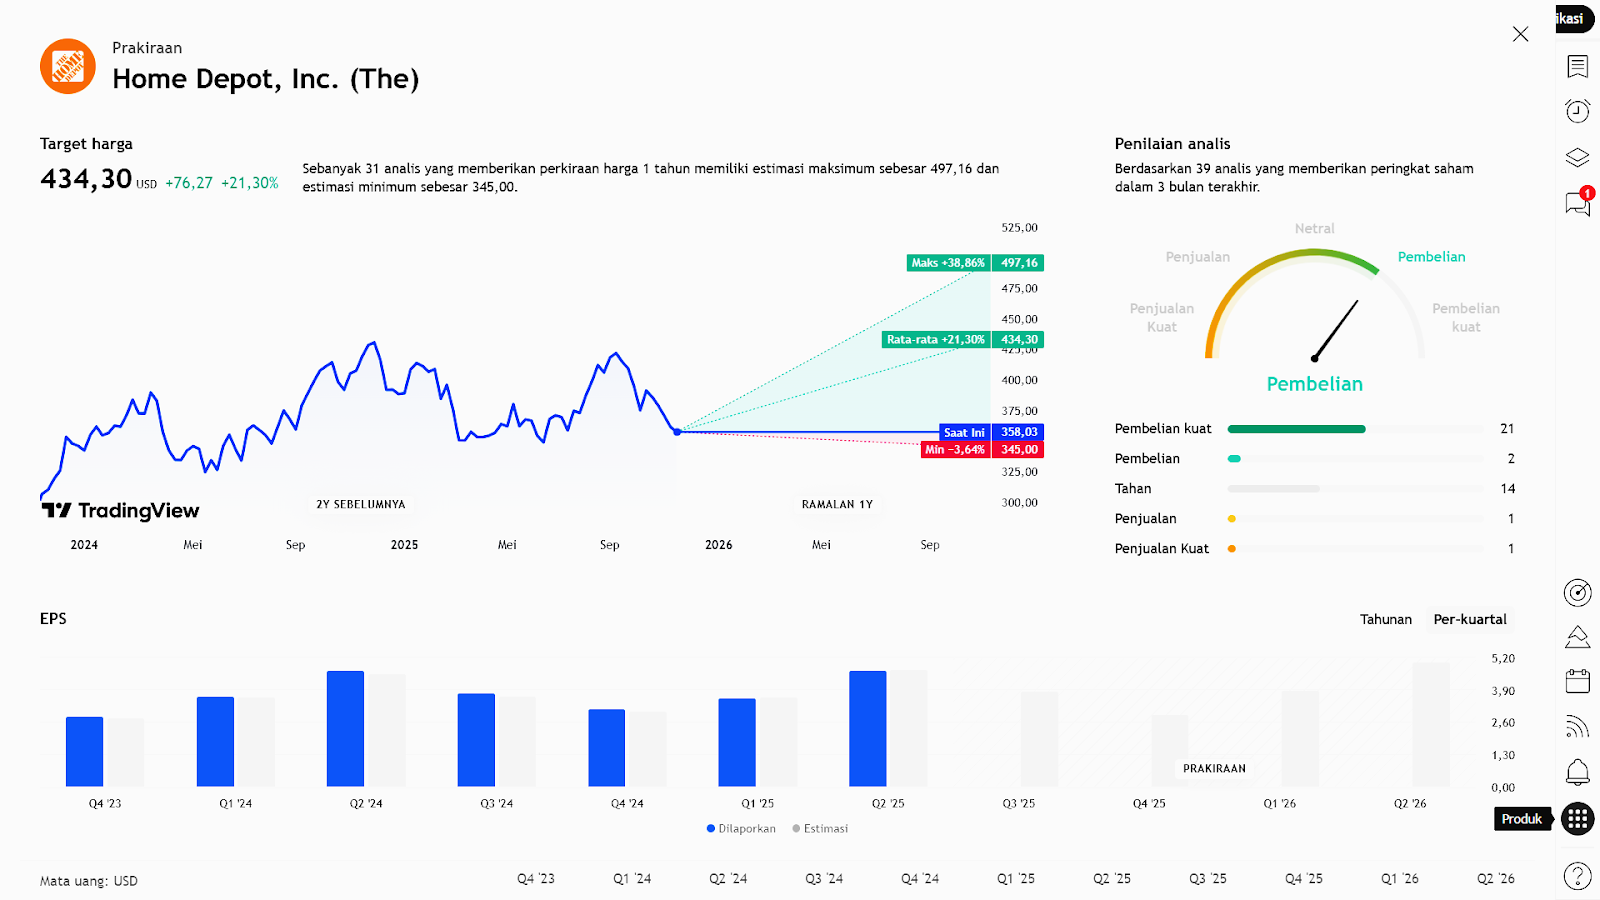Open the alerts alarm clock icon
1600x900 pixels.
(1577, 111)
